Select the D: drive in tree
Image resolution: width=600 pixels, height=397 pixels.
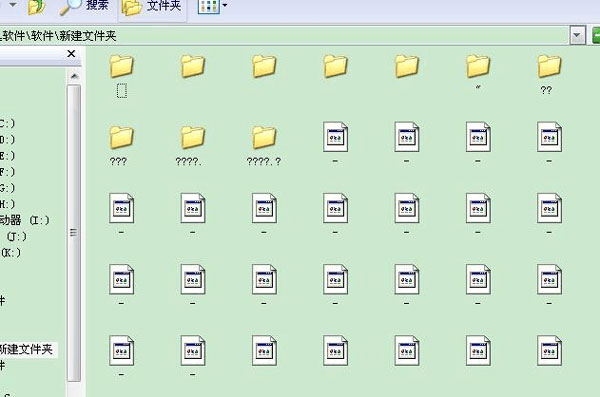(7, 139)
